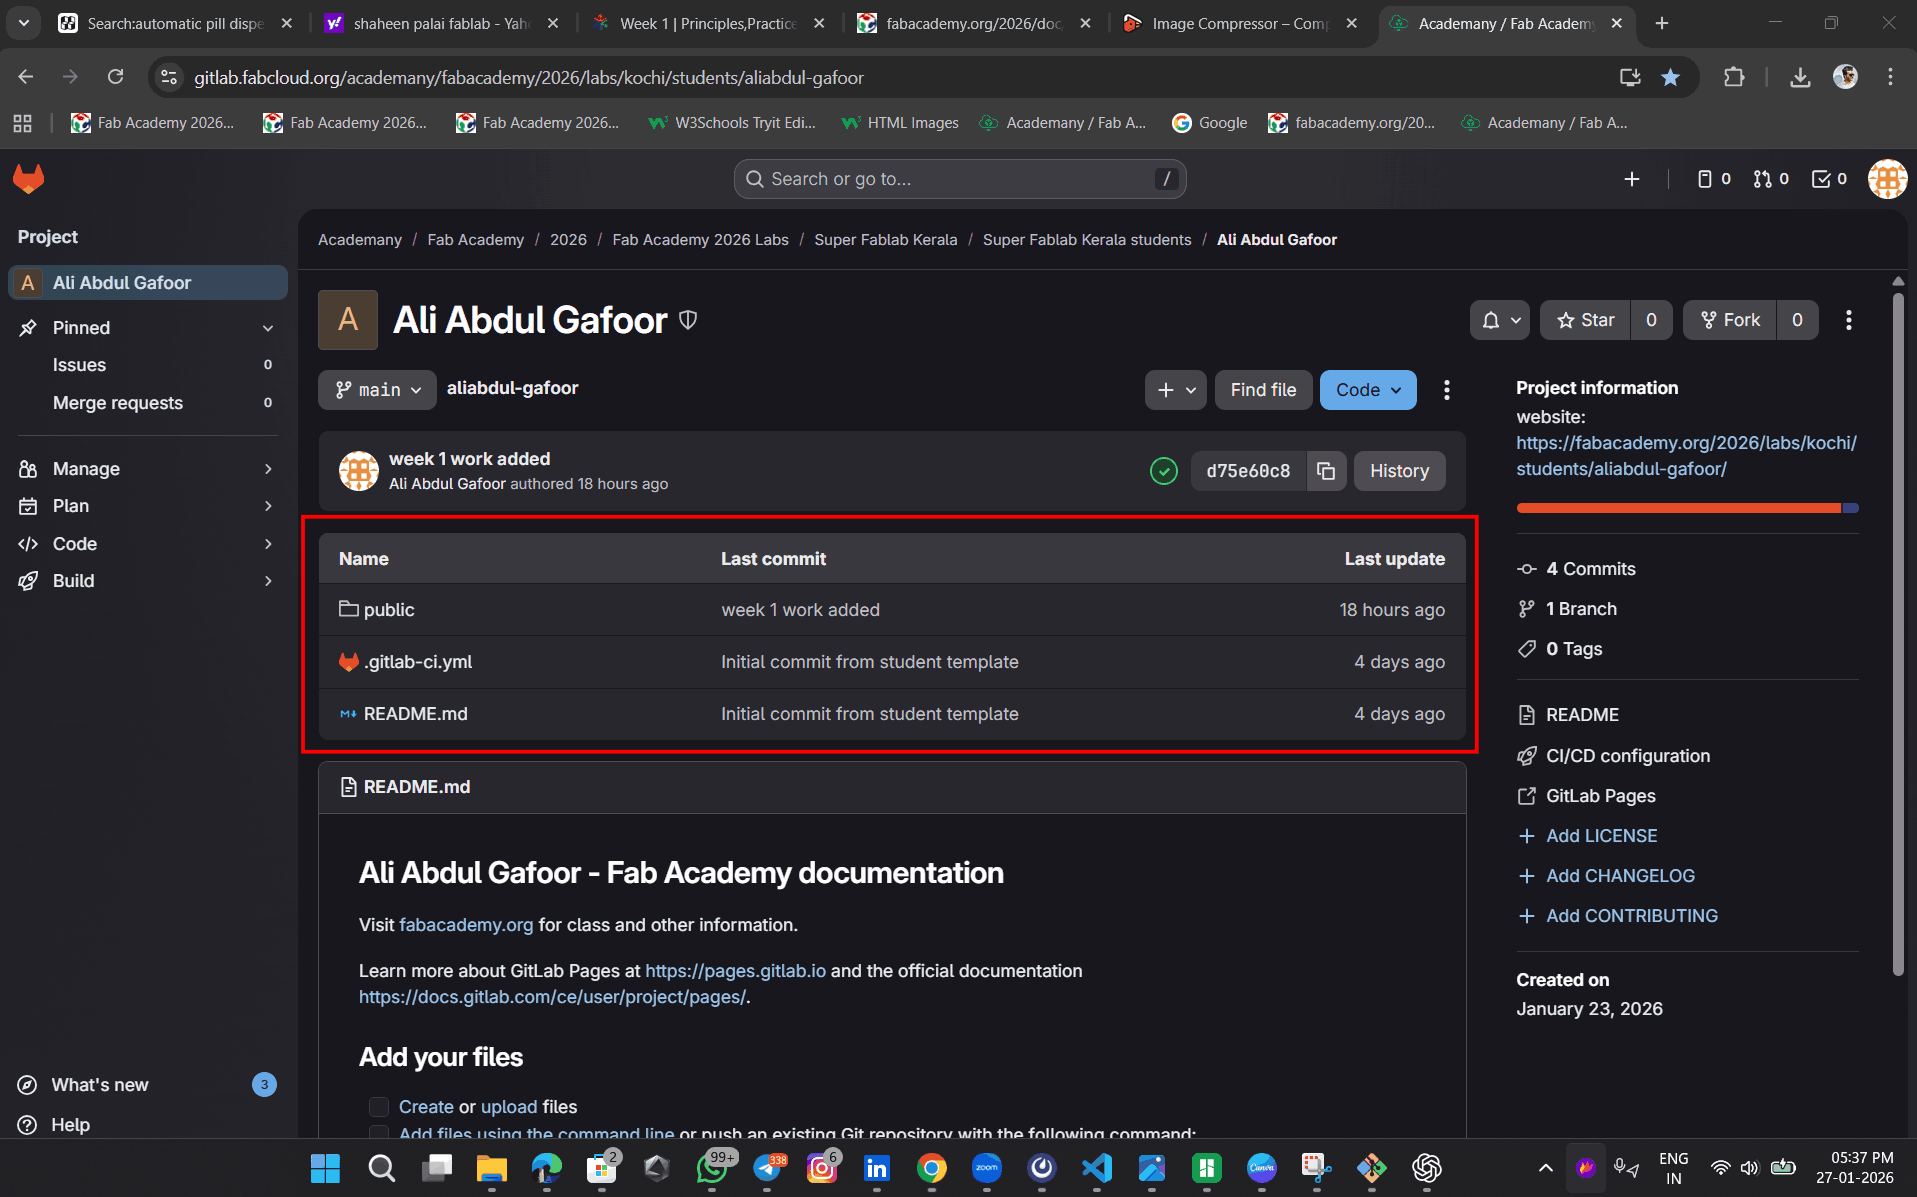Click the browser address bar URL
Viewport: 1917px width, 1197px height.
click(x=529, y=77)
